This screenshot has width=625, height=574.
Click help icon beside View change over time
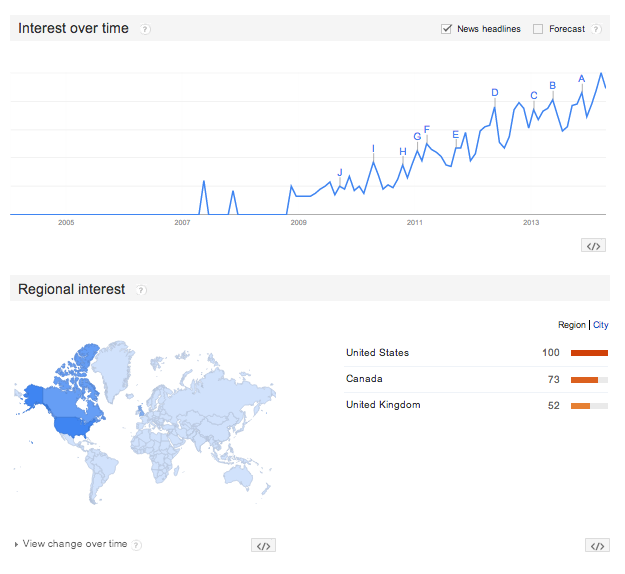[136, 545]
